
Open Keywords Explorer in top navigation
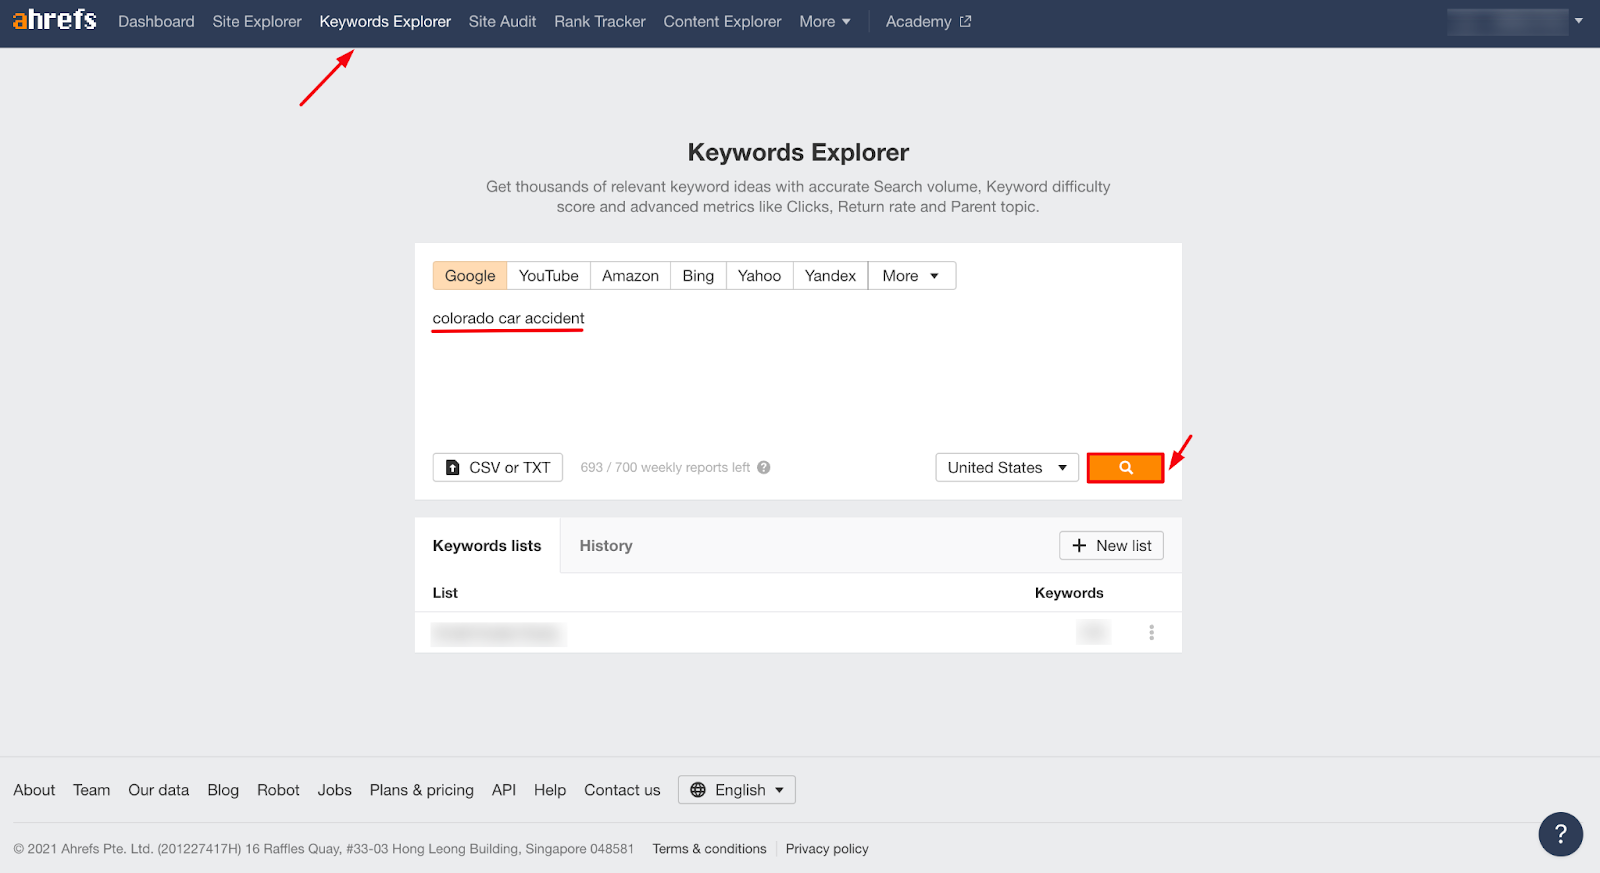point(385,21)
